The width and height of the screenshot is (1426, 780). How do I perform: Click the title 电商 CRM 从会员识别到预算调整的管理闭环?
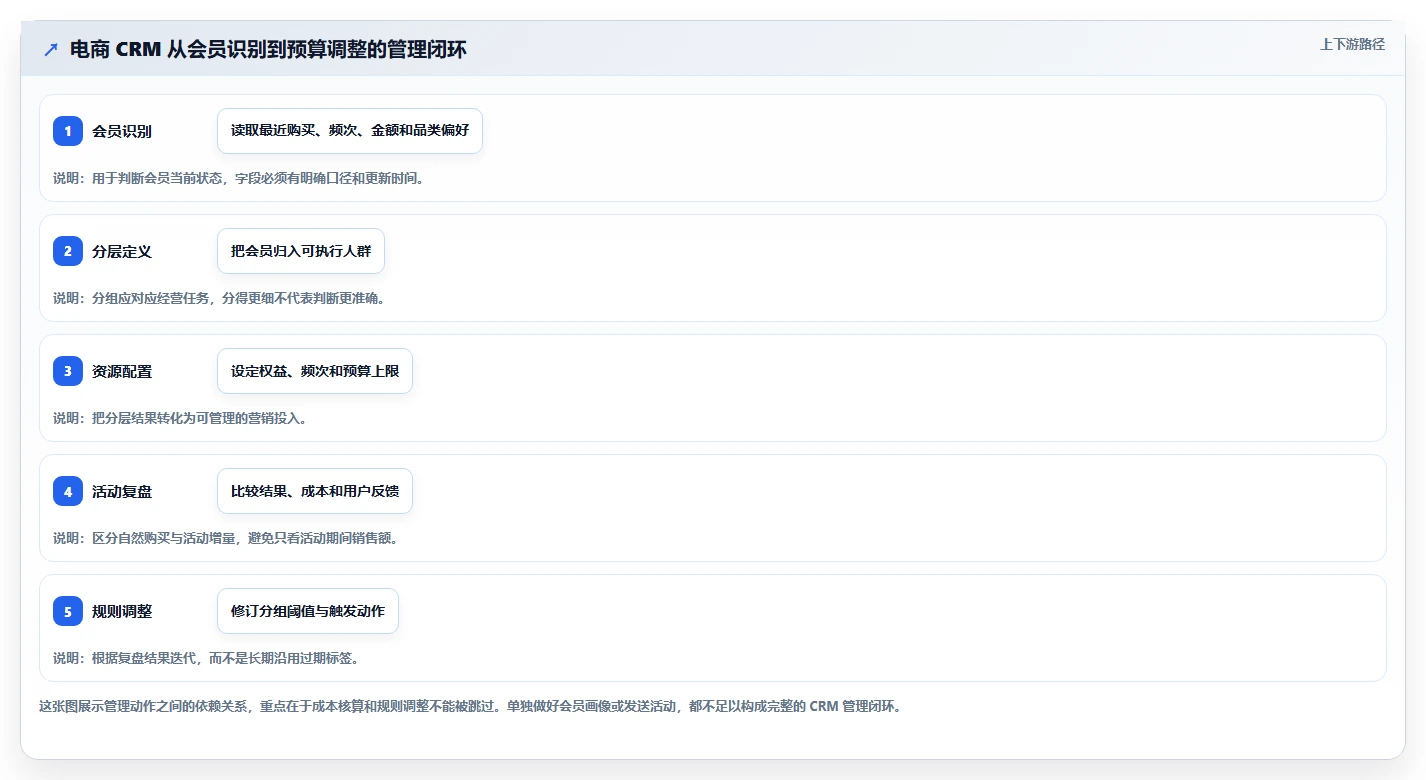pyautogui.click(x=268, y=49)
